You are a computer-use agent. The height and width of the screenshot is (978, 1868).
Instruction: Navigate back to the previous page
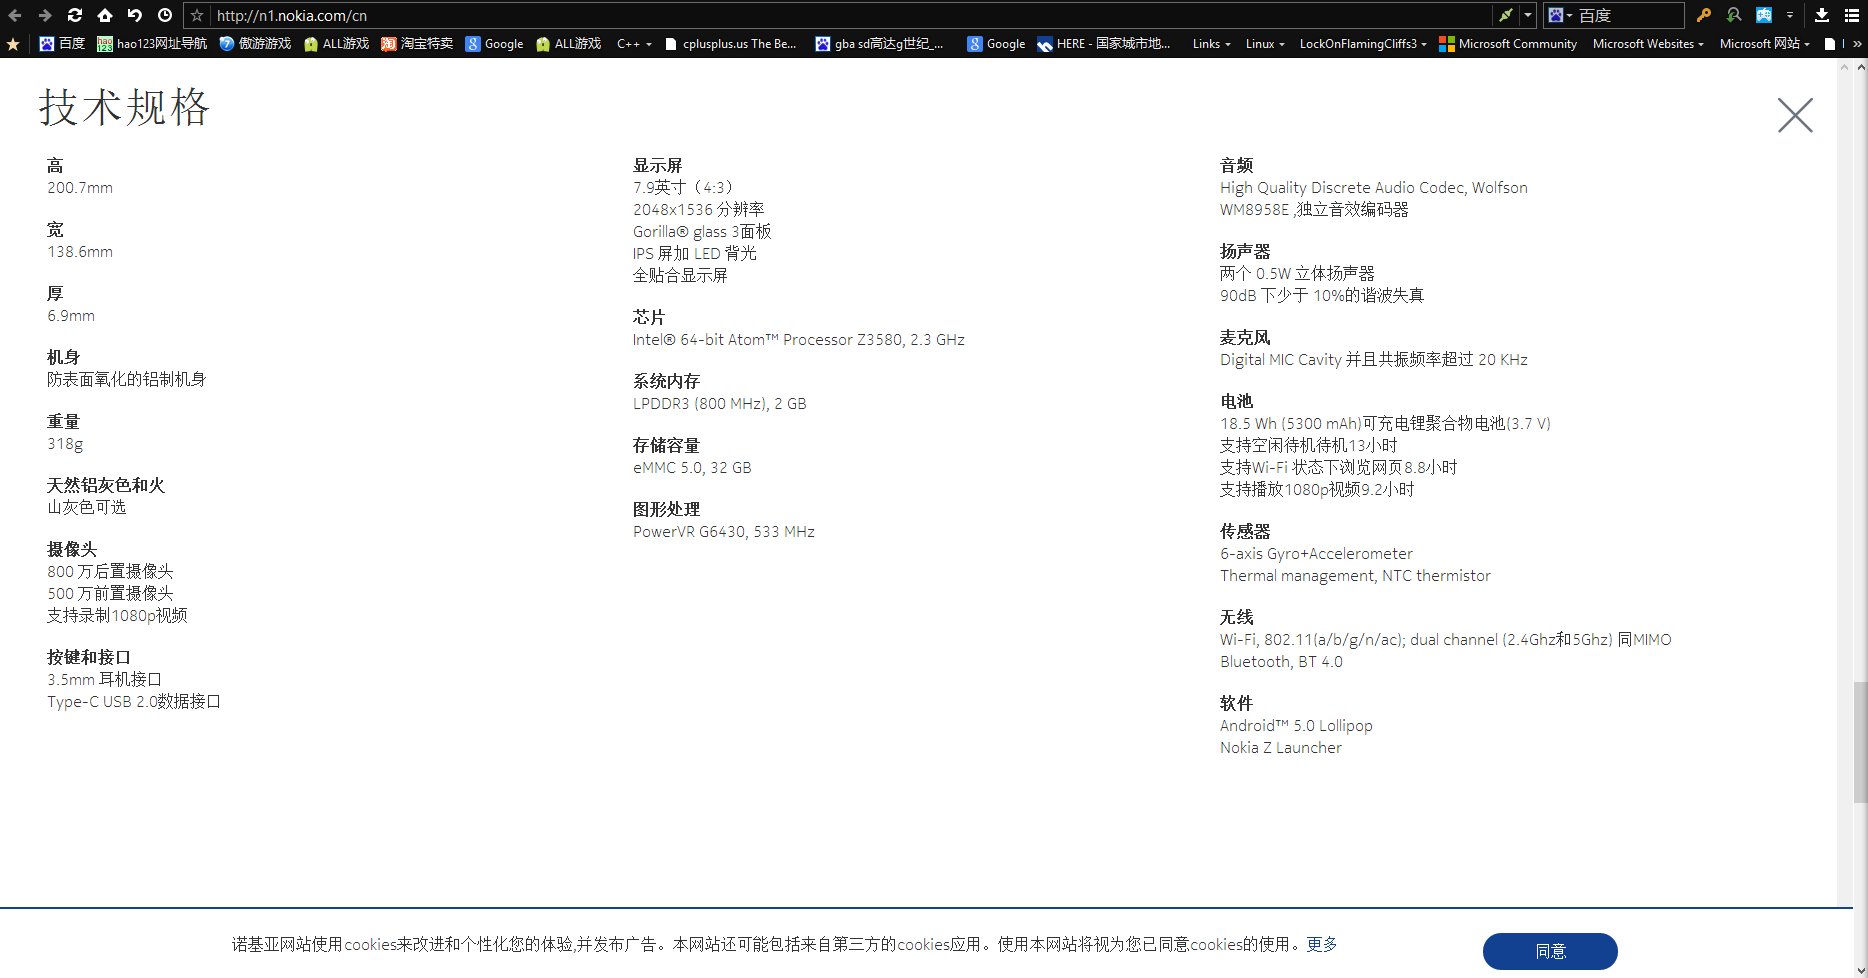tap(14, 15)
